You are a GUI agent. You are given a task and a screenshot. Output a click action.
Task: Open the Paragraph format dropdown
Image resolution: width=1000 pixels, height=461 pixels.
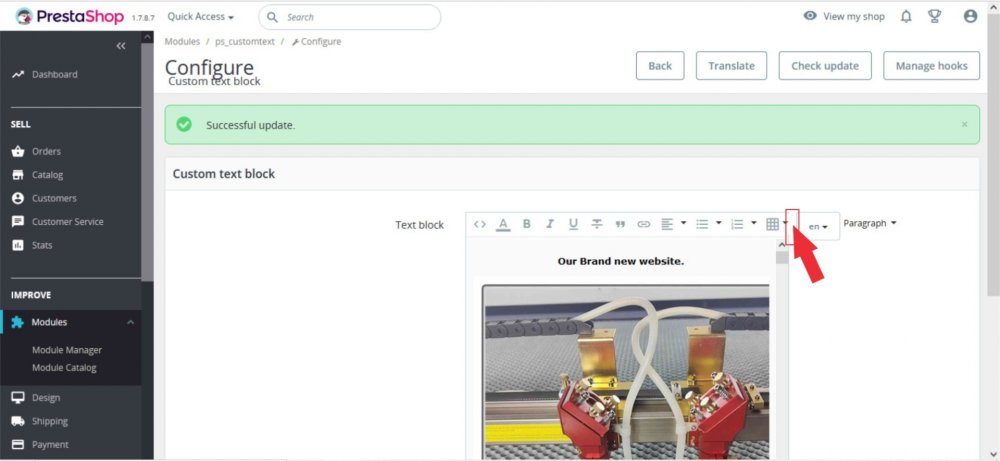(869, 223)
